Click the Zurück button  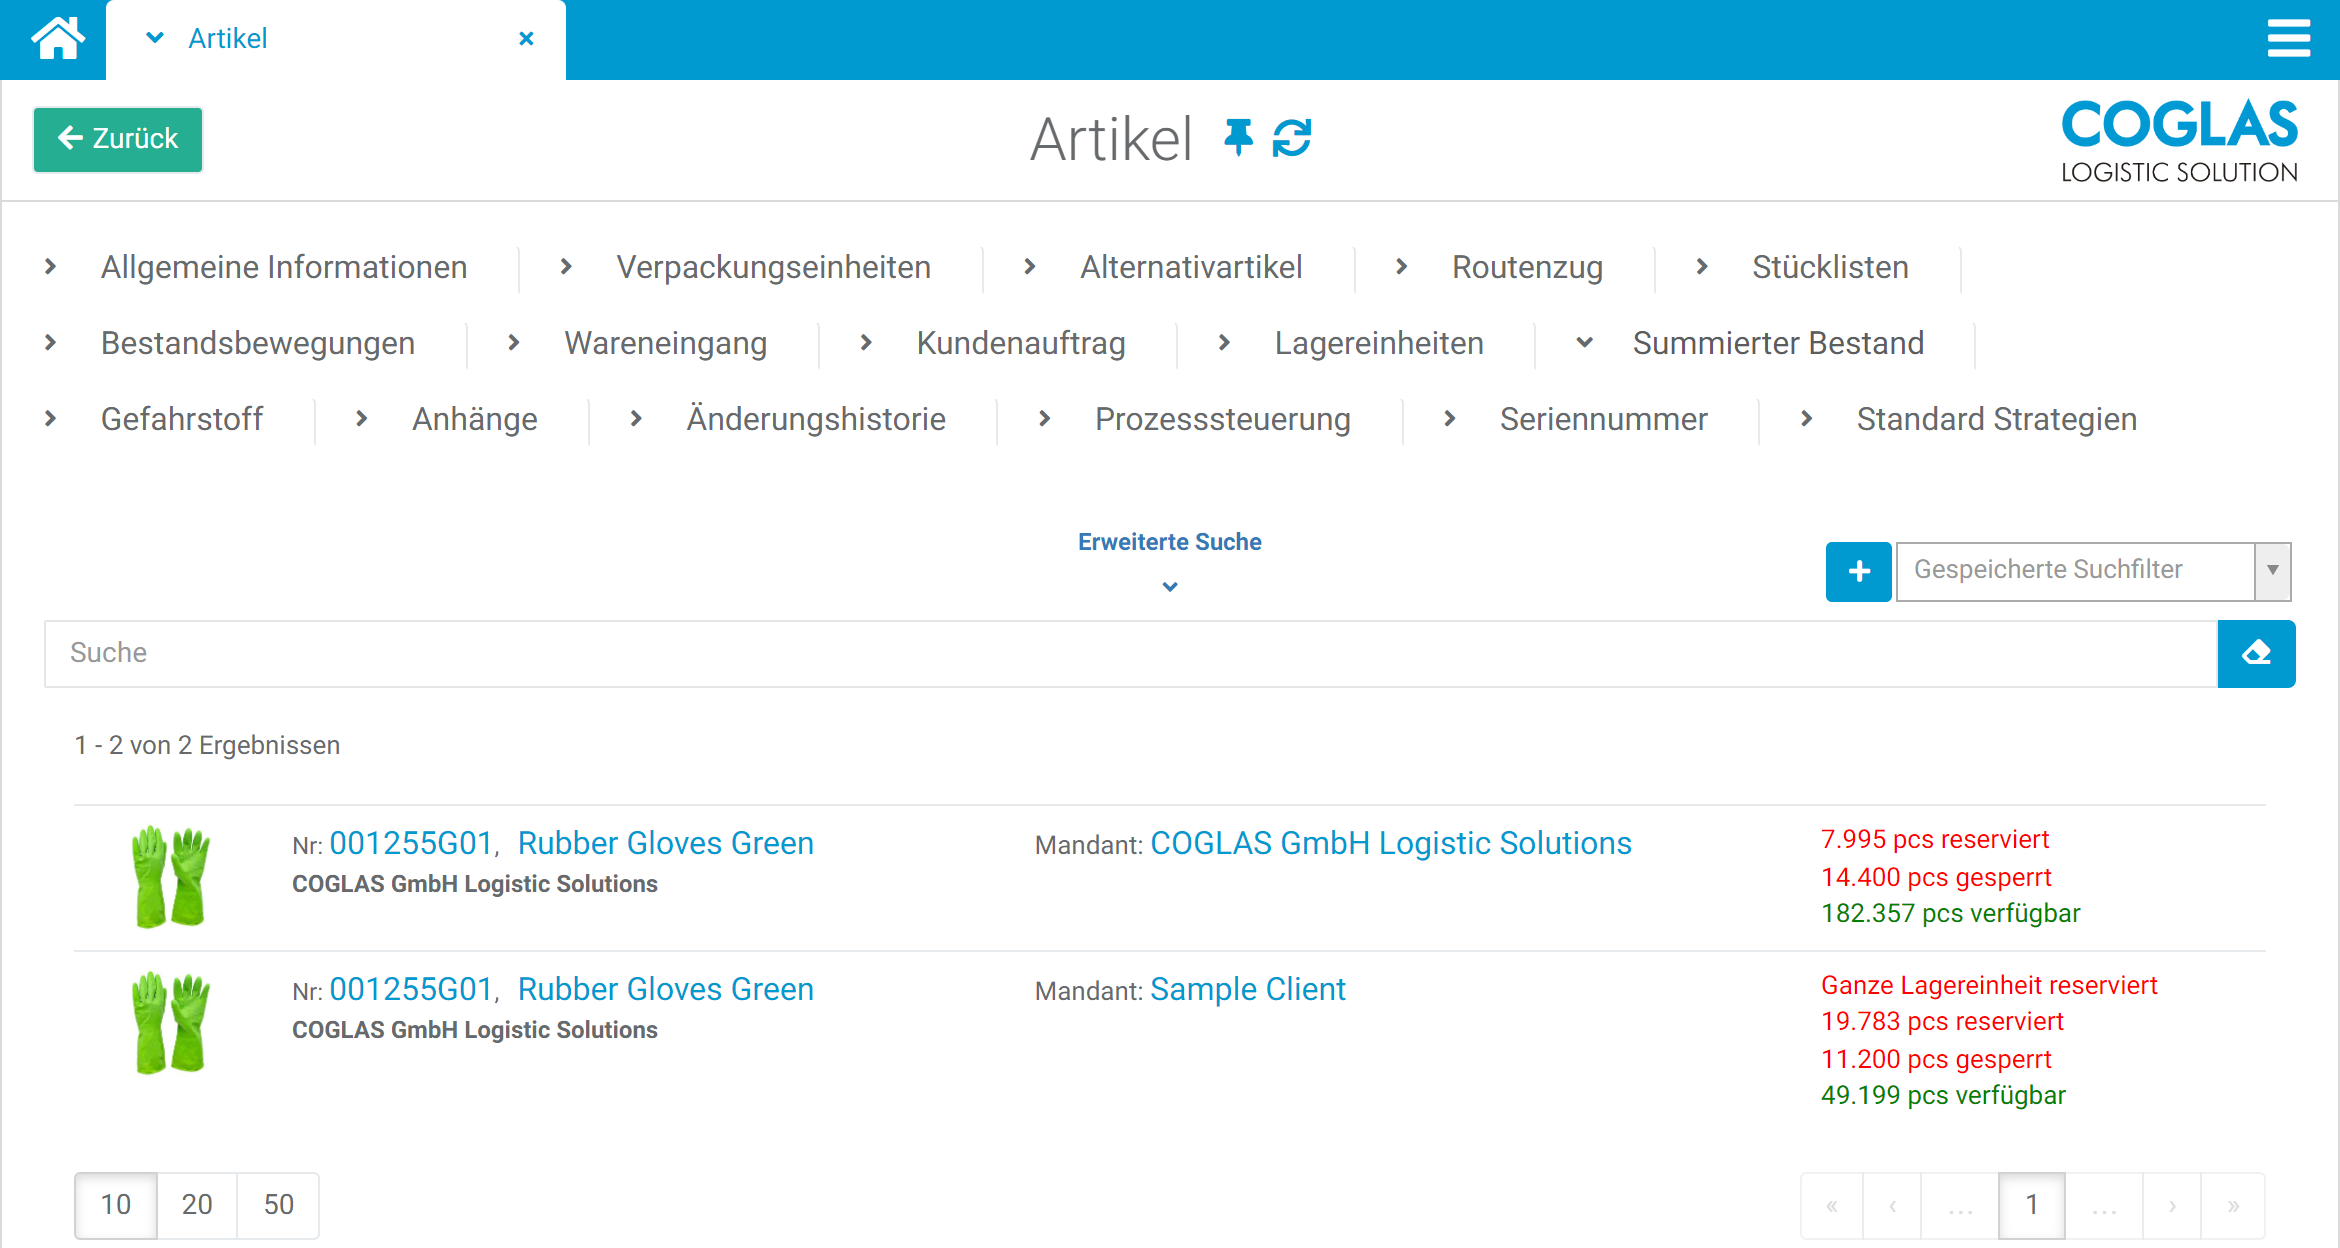pyautogui.click(x=117, y=139)
